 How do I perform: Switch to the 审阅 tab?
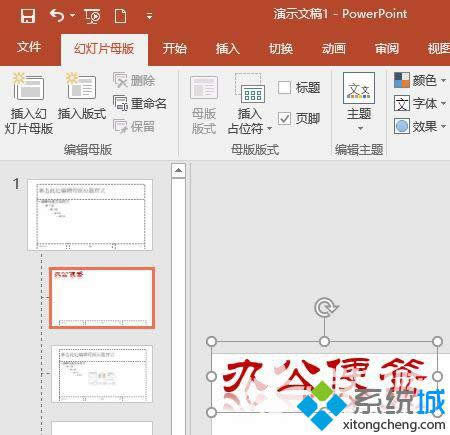(387, 49)
